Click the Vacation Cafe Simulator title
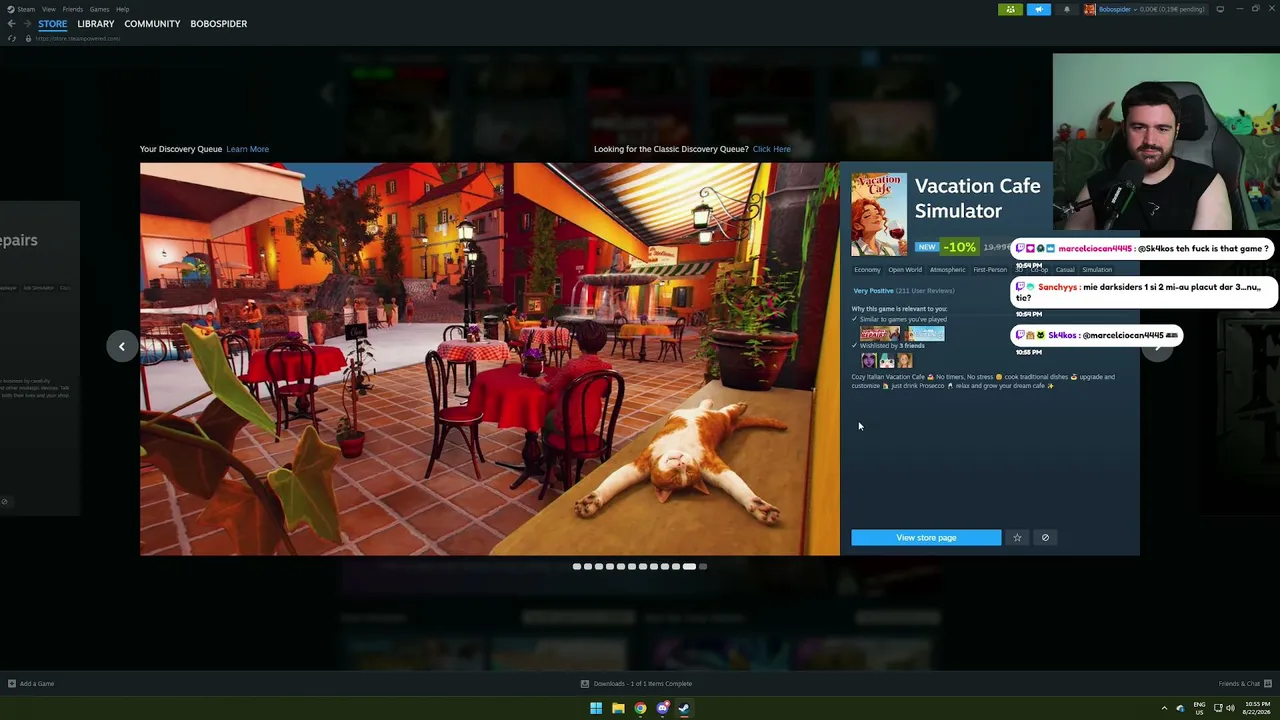The height and width of the screenshot is (720, 1280). [x=977, y=198]
